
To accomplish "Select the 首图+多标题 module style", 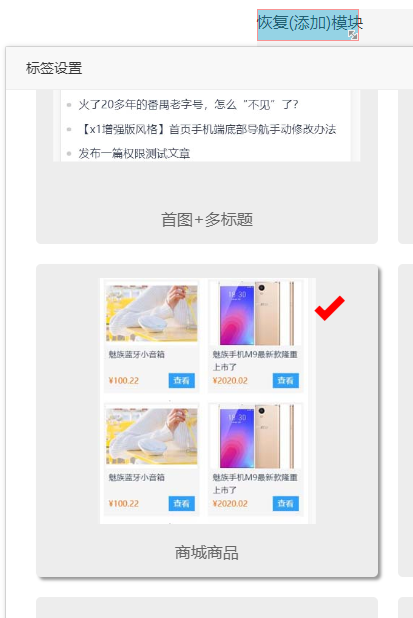I will (x=207, y=220).
